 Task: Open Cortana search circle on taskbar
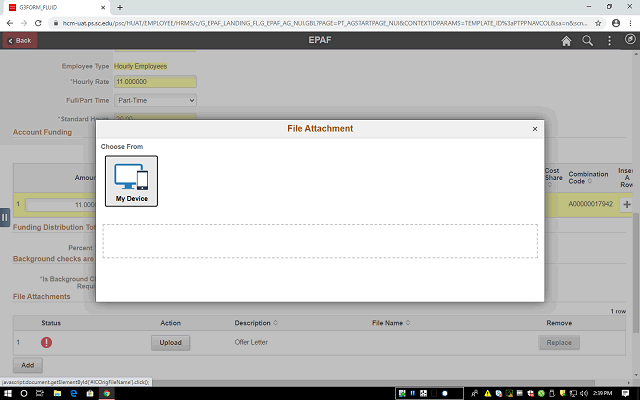coord(24,393)
